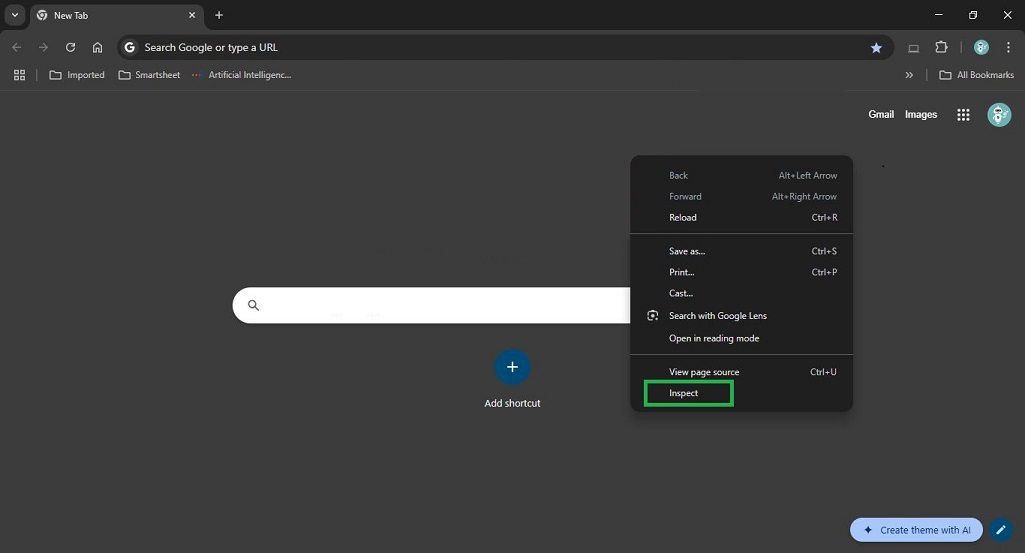Click Create theme with AI button

click(x=916, y=530)
